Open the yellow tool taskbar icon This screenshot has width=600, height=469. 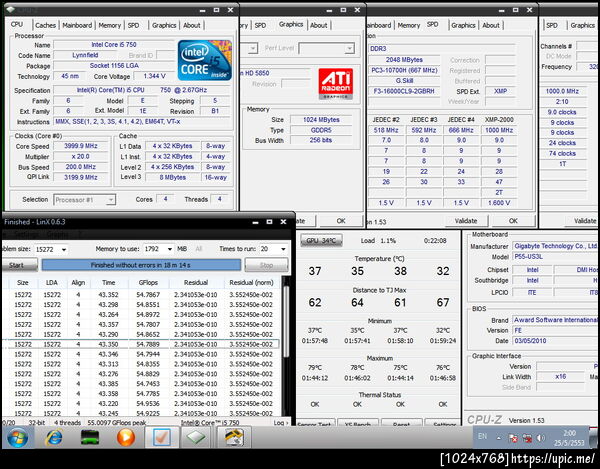click(234, 437)
